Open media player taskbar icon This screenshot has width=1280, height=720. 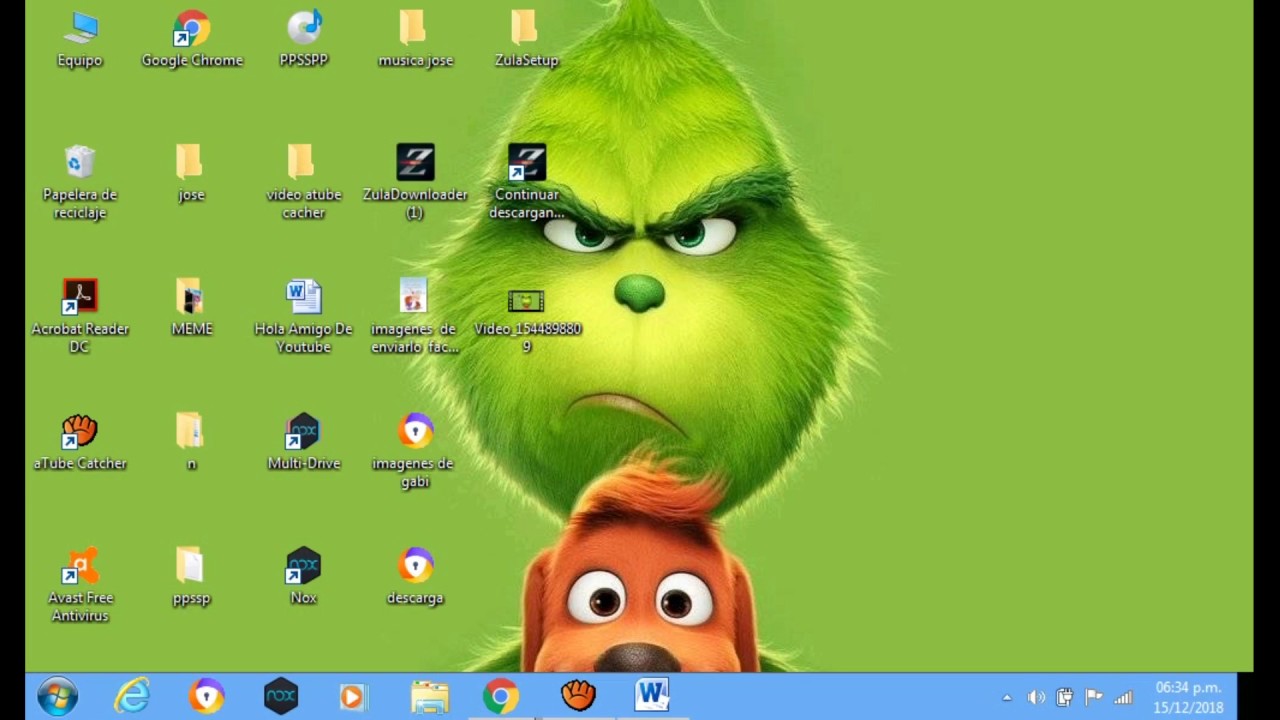(x=352, y=696)
